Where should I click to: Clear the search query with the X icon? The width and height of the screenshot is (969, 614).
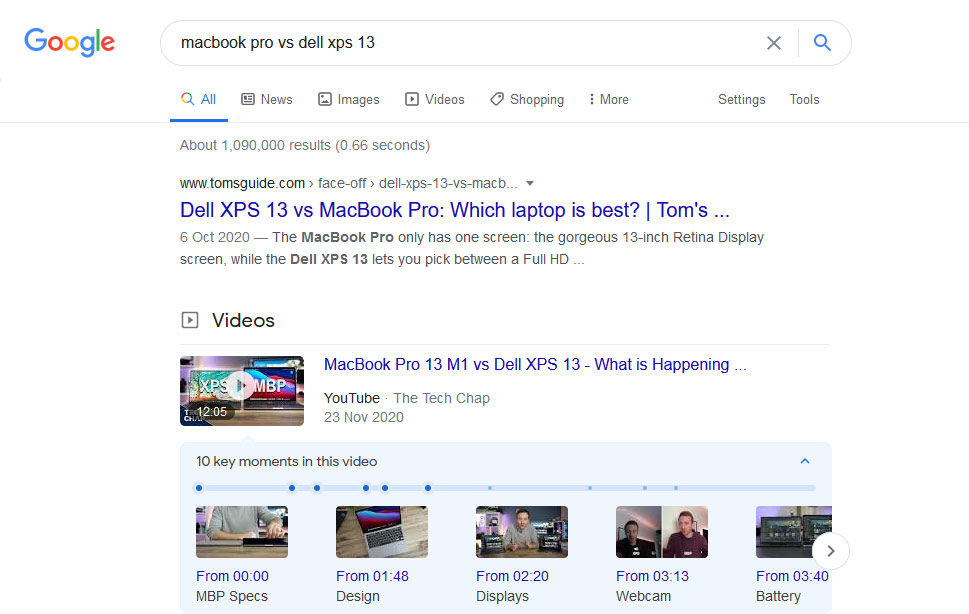[x=774, y=43]
